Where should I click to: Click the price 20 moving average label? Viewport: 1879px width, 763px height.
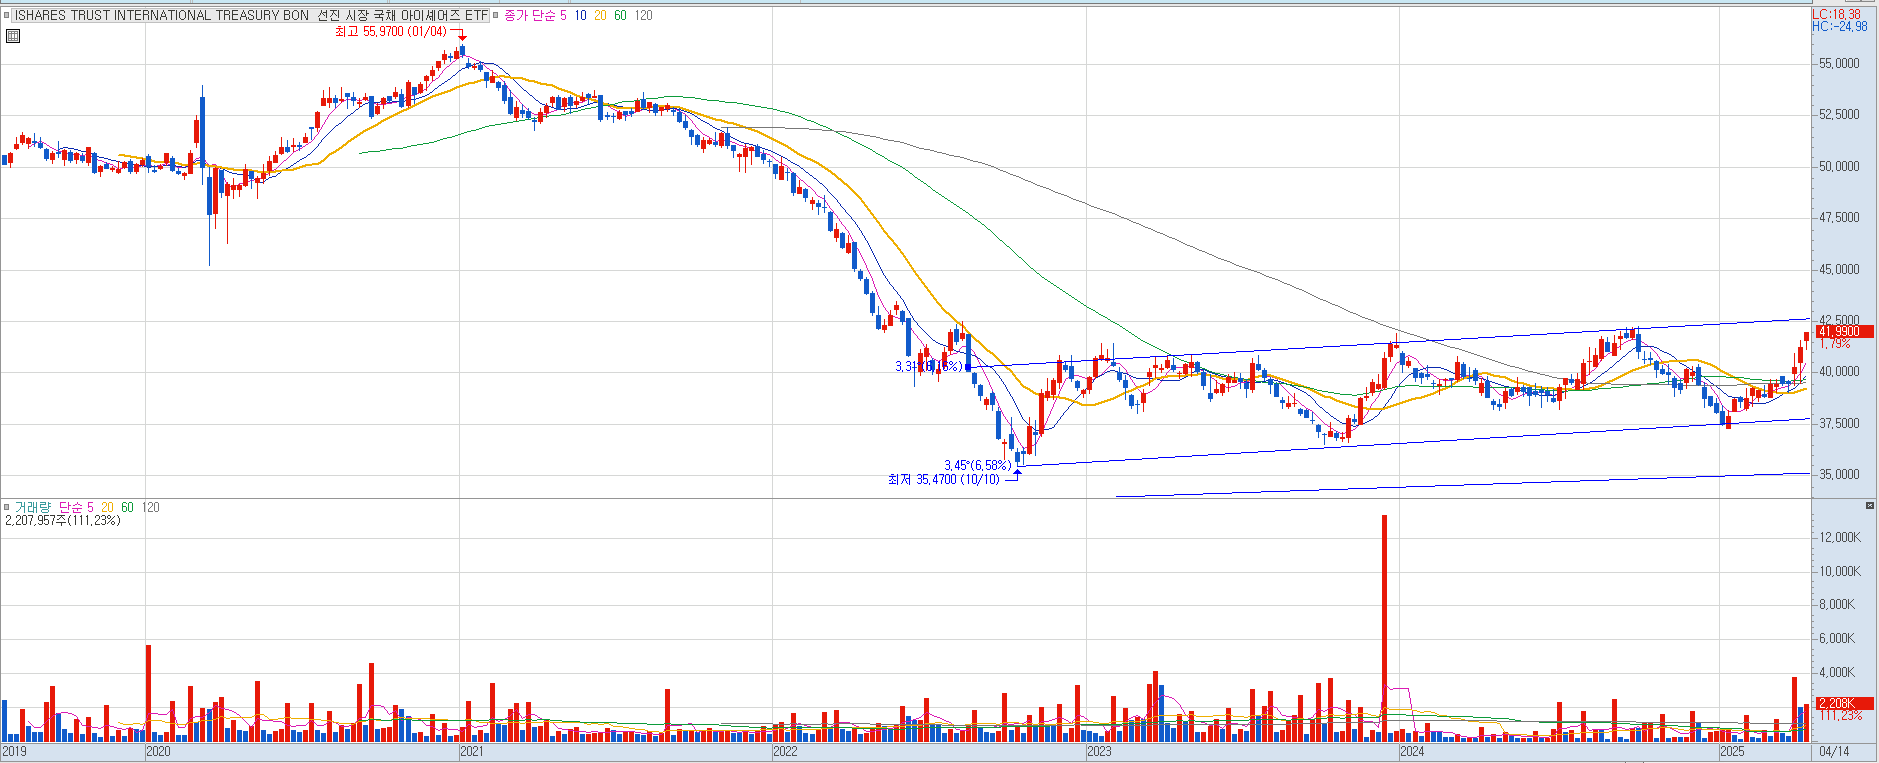click(600, 16)
